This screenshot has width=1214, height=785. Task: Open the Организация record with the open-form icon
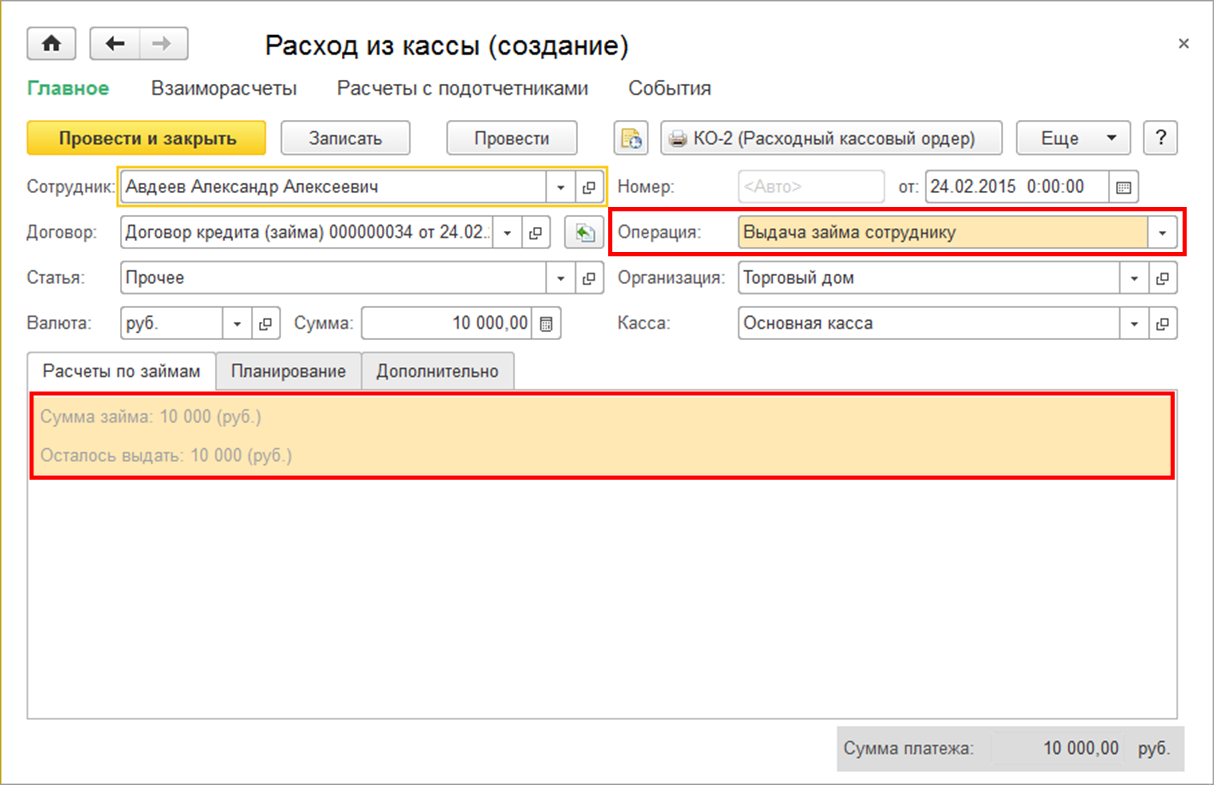coord(1162,279)
